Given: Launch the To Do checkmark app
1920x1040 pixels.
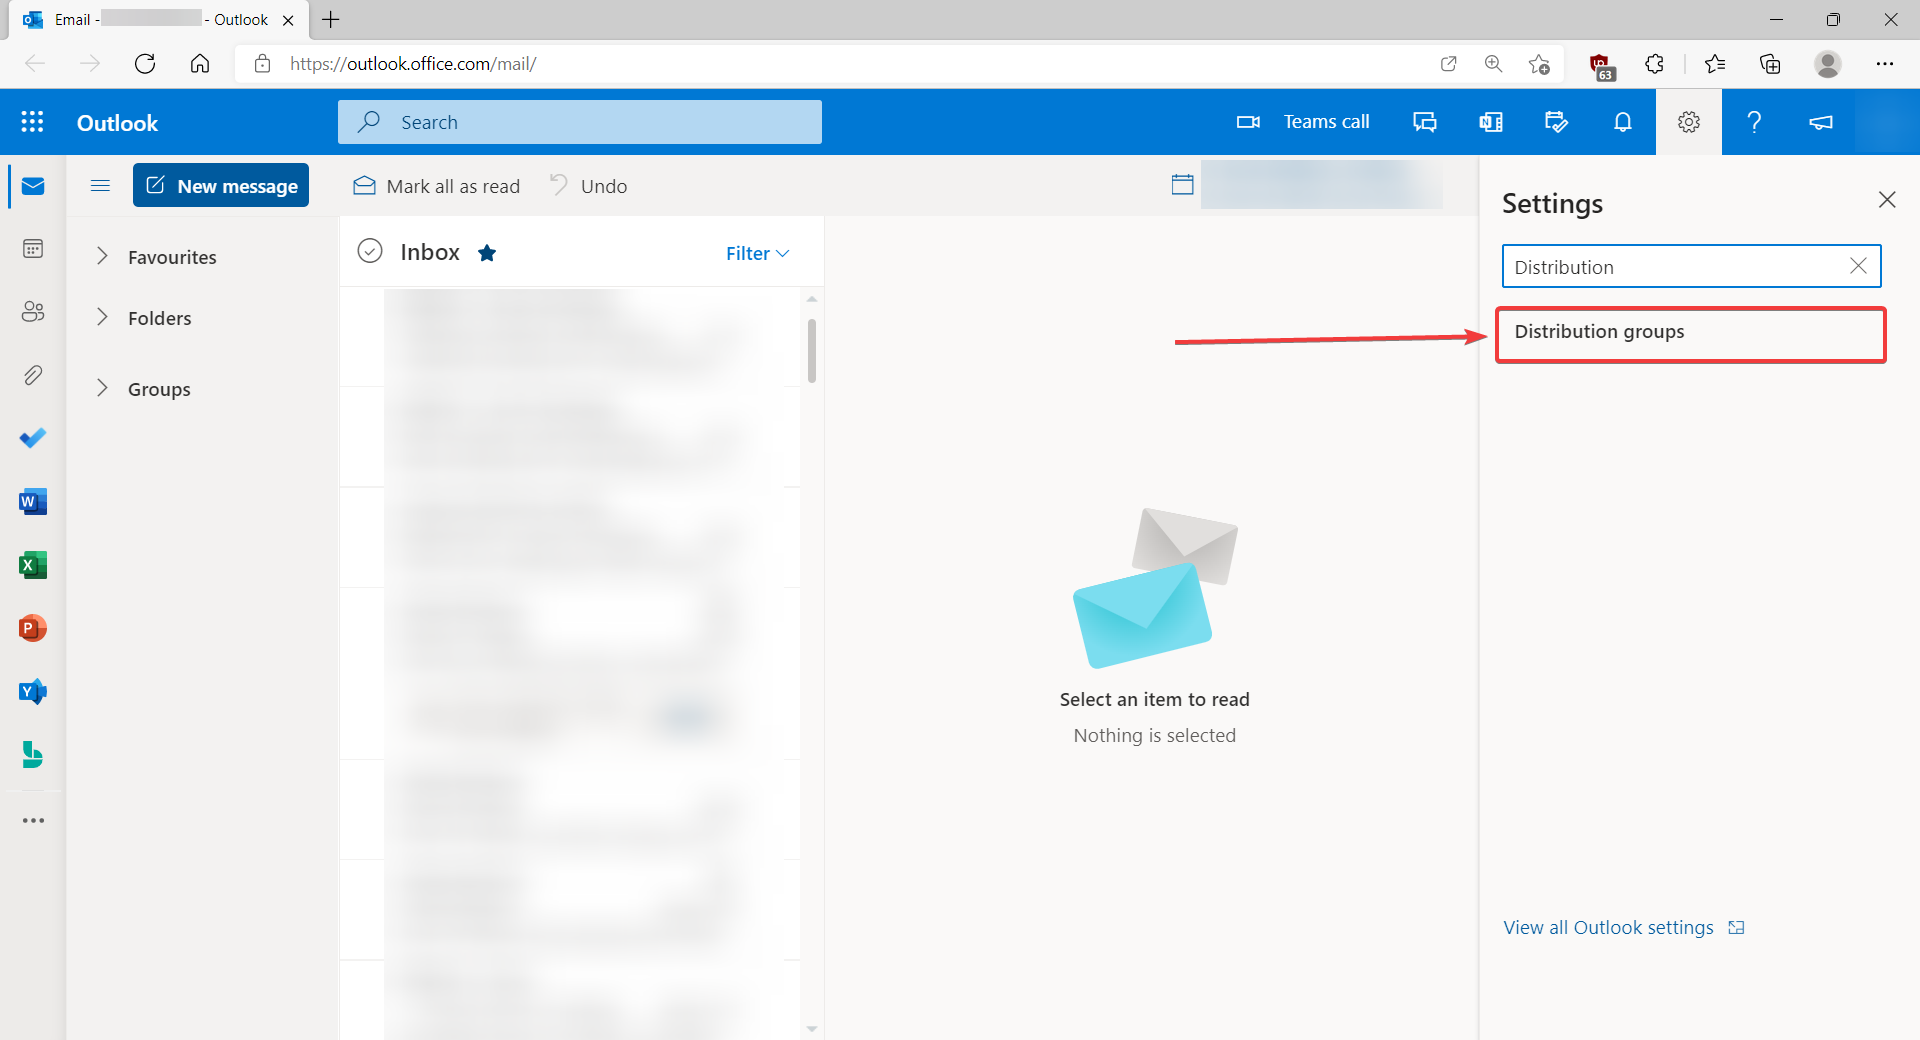Looking at the screenshot, I should [33, 438].
